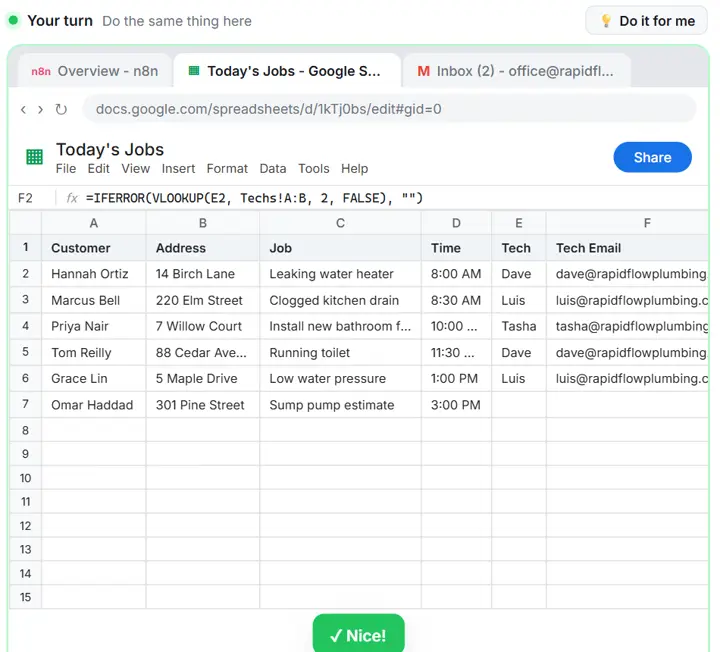Click the browser back arrow

[x=23, y=109]
